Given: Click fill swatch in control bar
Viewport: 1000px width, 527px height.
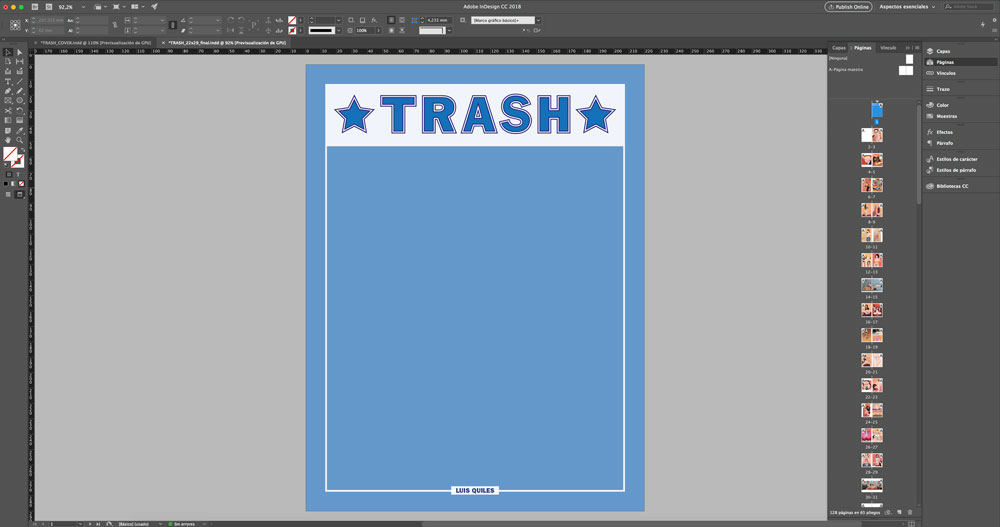Looking at the screenshot, I should (291, 20).
